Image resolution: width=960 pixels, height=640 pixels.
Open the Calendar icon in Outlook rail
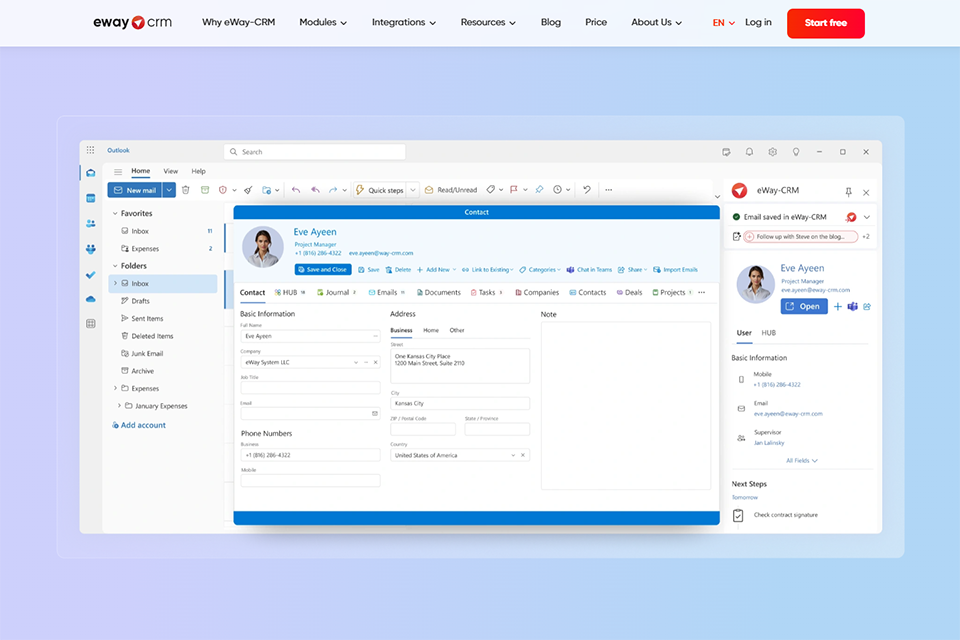(x=91, y=198)
